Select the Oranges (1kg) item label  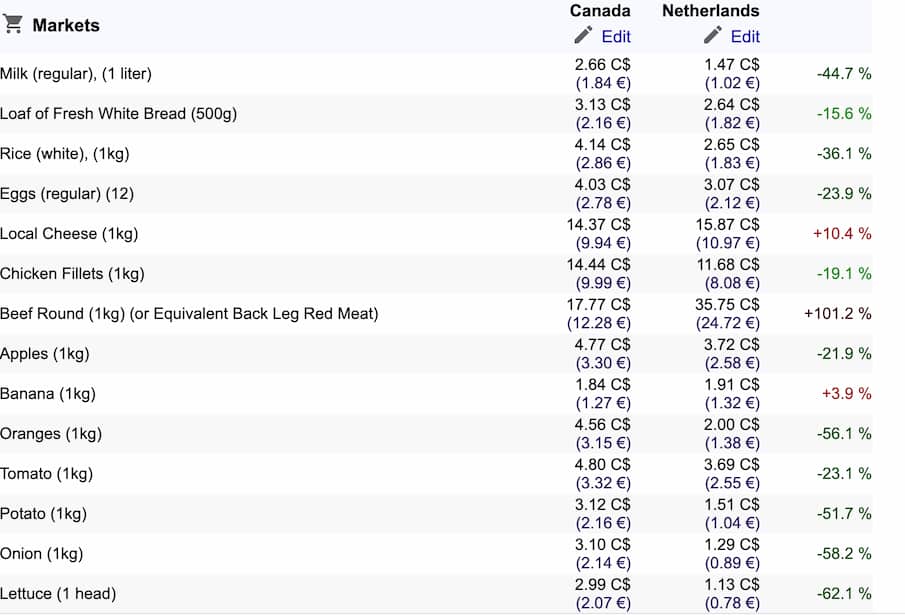pos(51,434)
